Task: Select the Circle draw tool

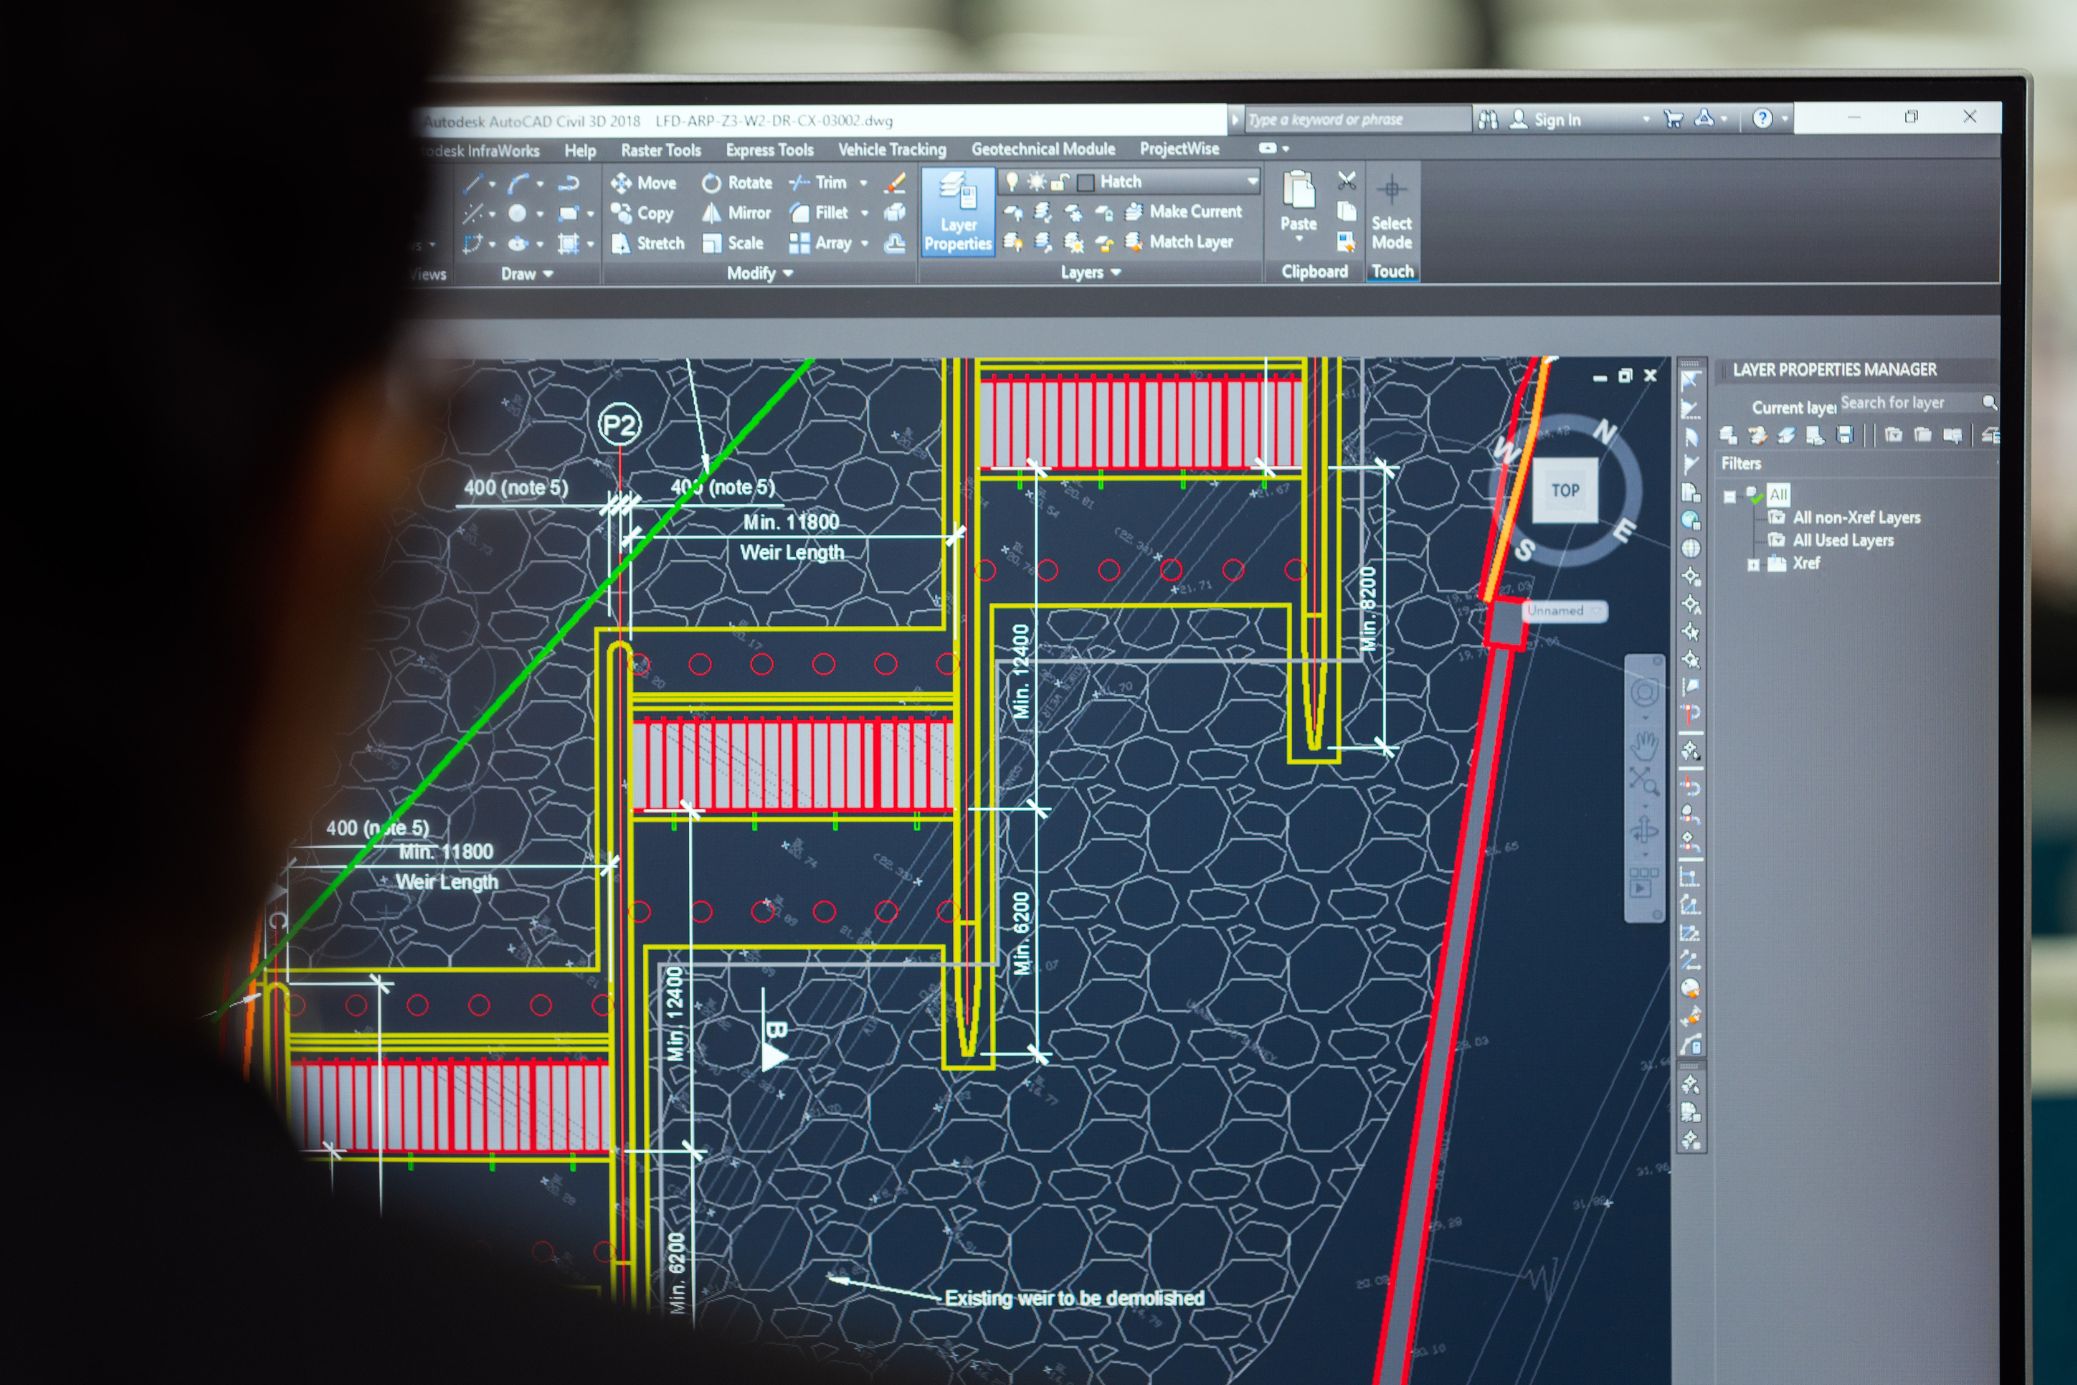Action: pyautogui.click(x=517, y=213)
